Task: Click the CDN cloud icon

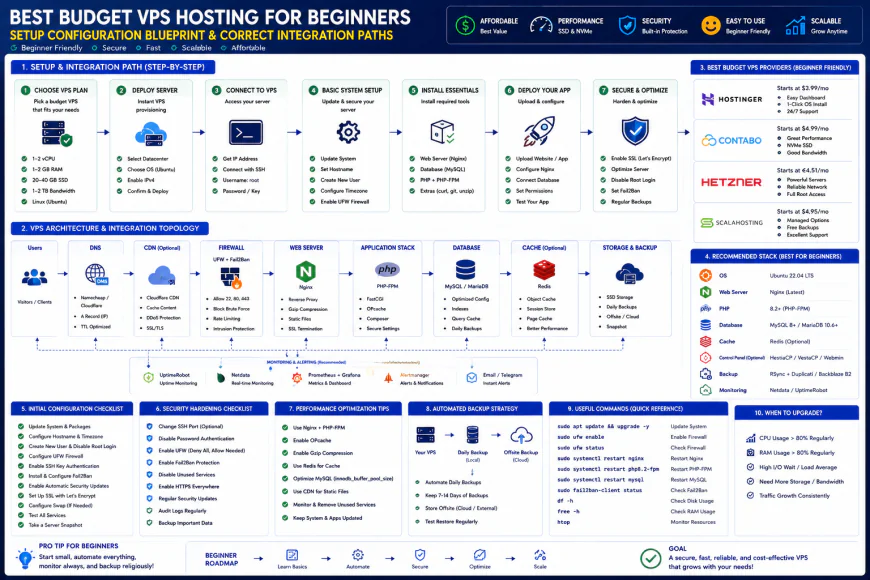Action: (162, 275)
